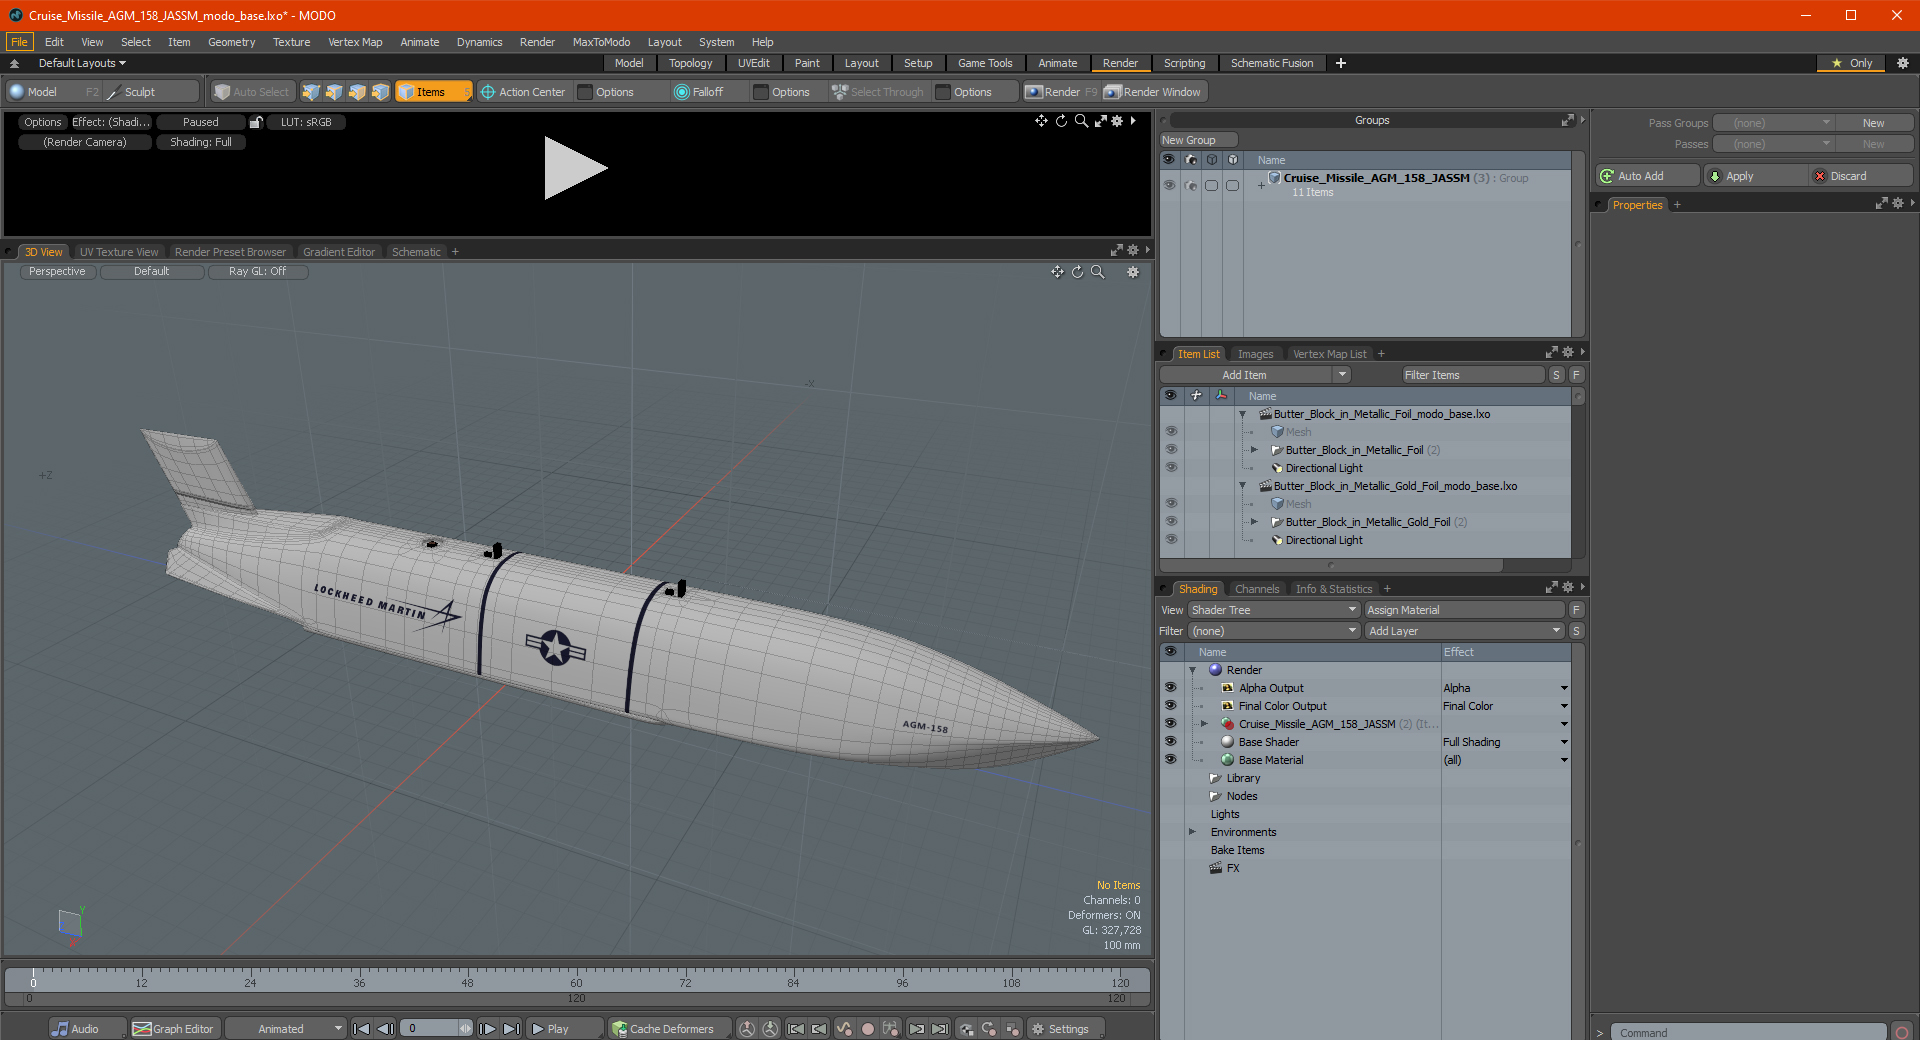1920x1040 pixels.
Task: Click Apply button
Action: (x=1757, y=176)
